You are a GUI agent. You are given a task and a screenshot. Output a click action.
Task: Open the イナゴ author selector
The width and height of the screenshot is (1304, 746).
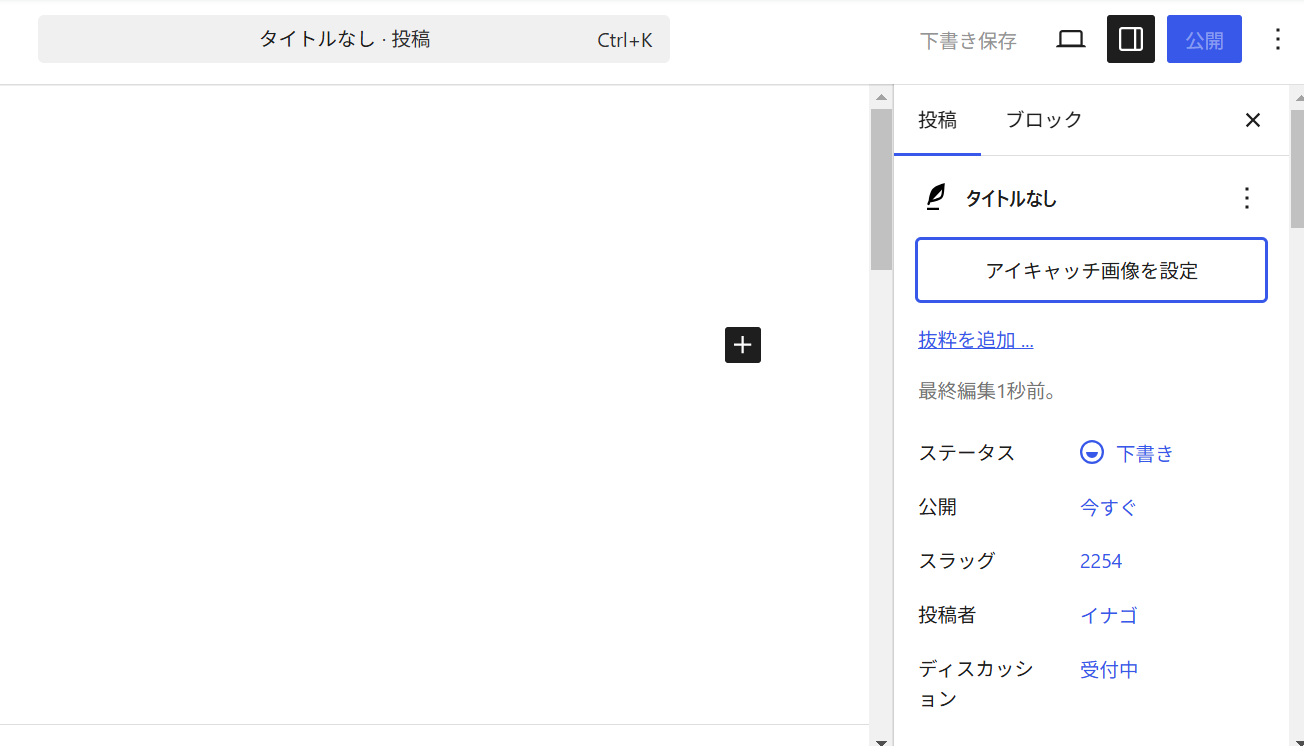point(1108,615)
